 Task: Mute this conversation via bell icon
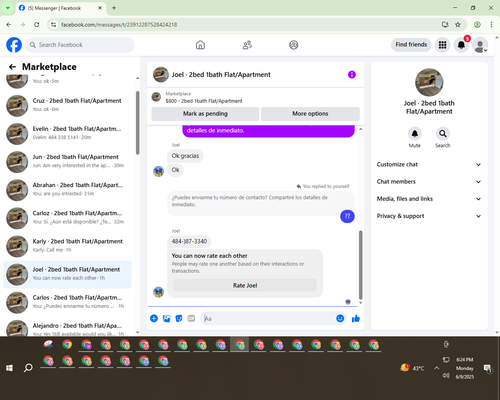[x=415, y=134]
